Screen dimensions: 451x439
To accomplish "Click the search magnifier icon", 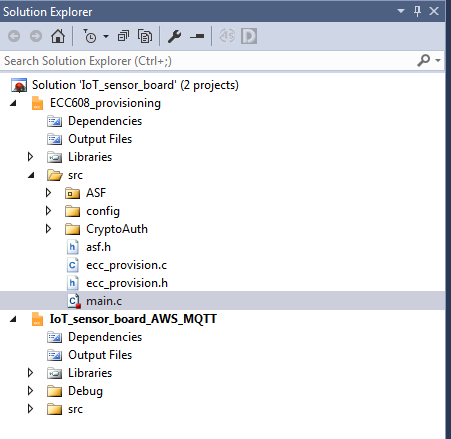I will 423,60.
